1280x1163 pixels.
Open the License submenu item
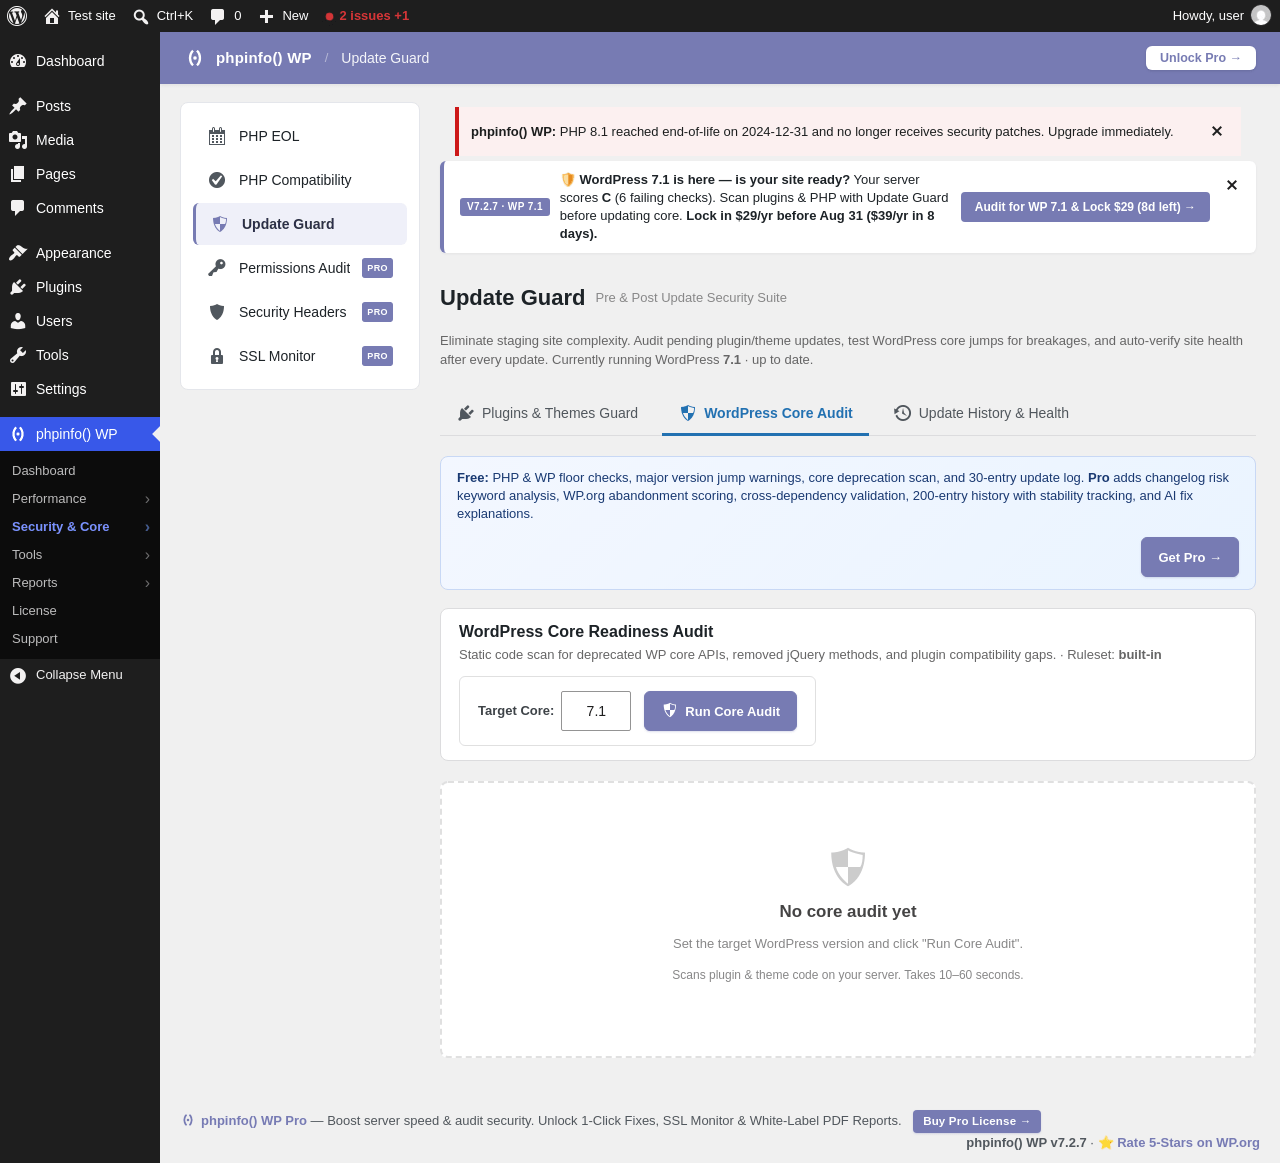34,611
